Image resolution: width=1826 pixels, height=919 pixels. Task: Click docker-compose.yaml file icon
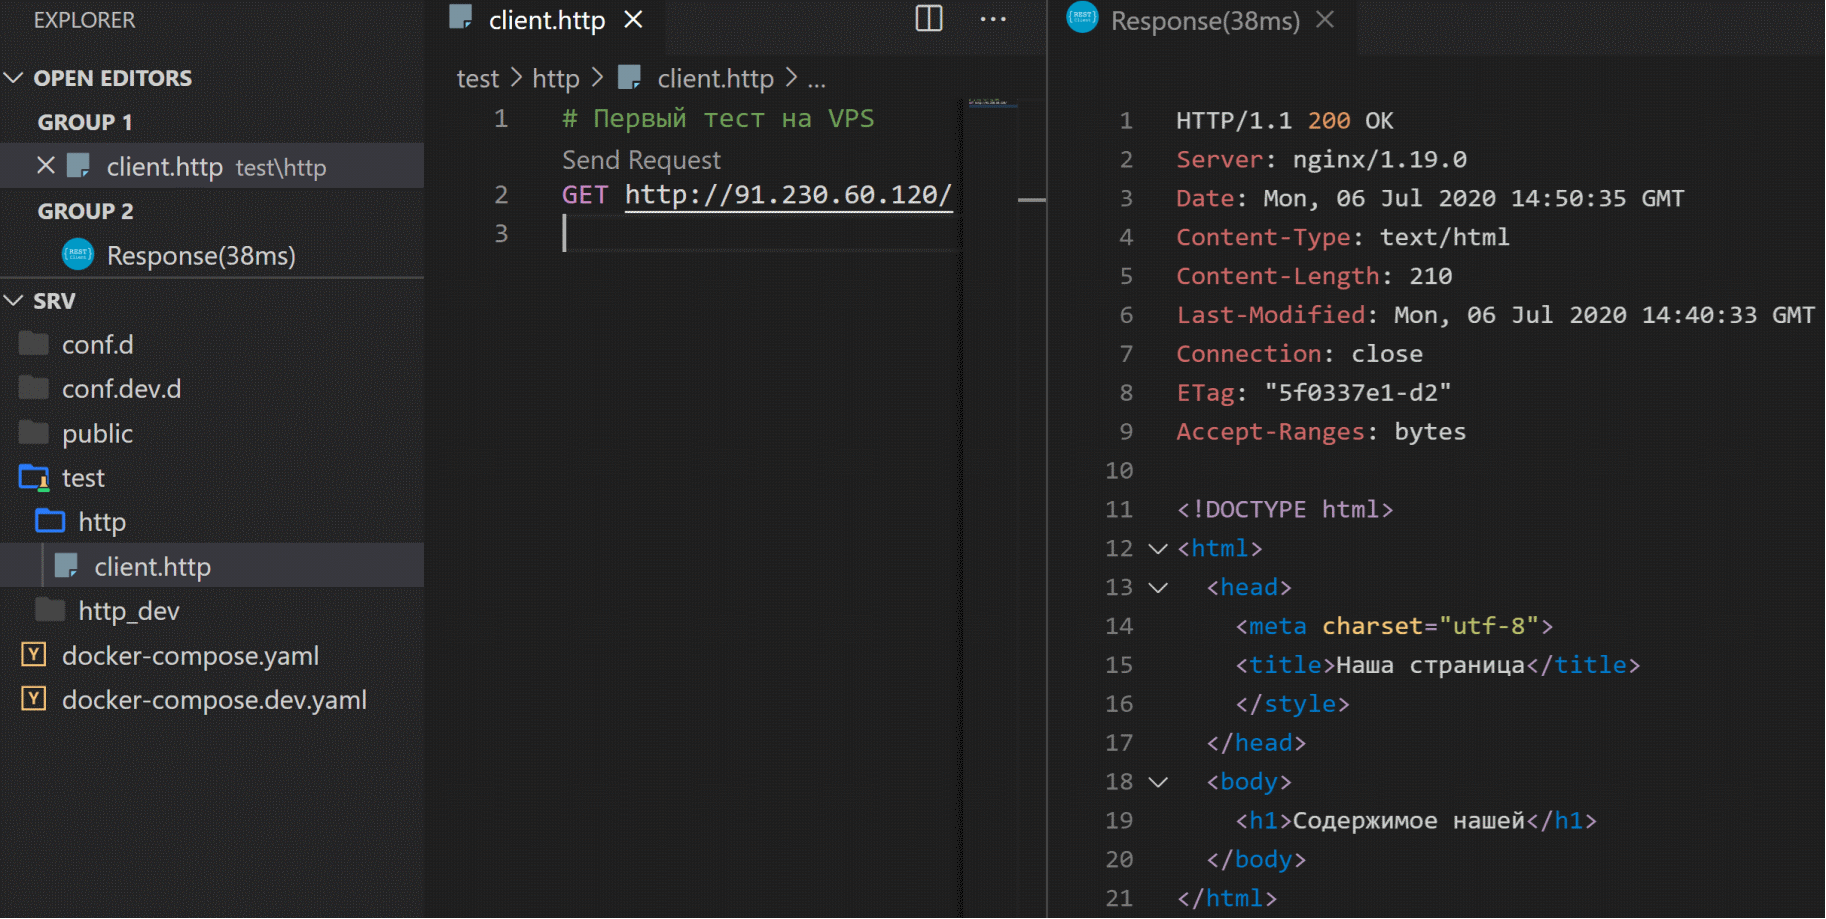(34, 655)
